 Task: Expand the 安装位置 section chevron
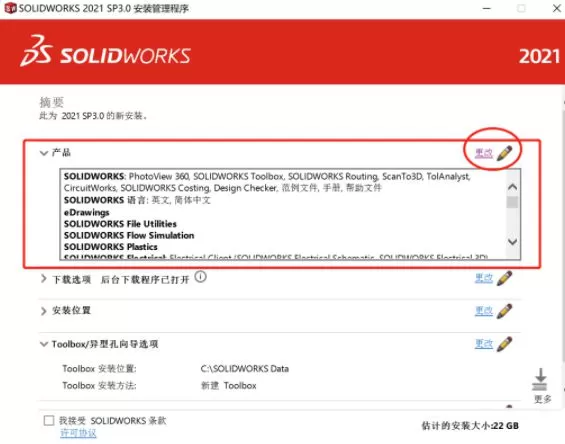44,311
